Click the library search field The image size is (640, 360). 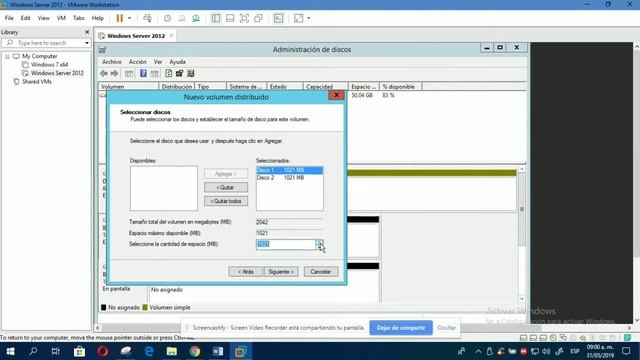click(46, 42)
